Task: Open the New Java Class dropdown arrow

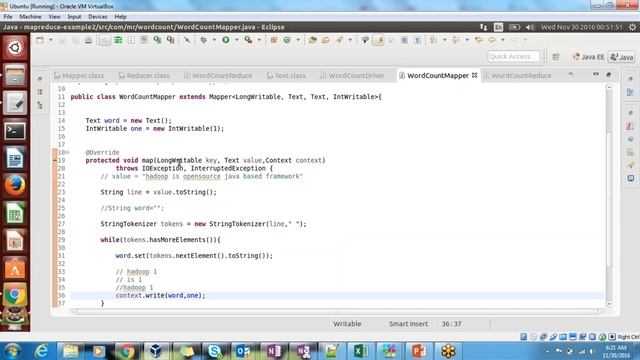Action: pos(298,40)
